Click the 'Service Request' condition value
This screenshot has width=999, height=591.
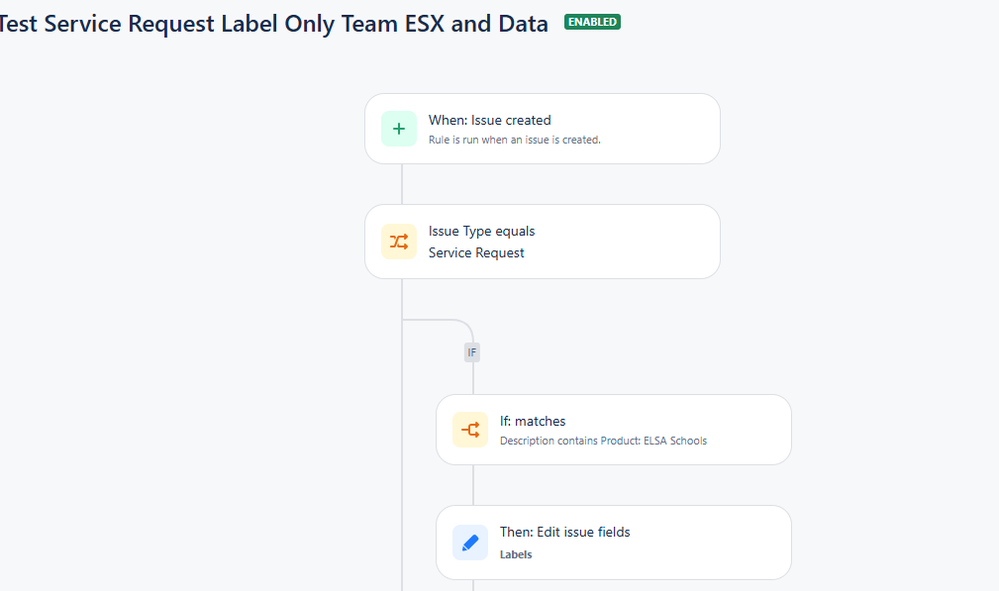click(476, 253)
